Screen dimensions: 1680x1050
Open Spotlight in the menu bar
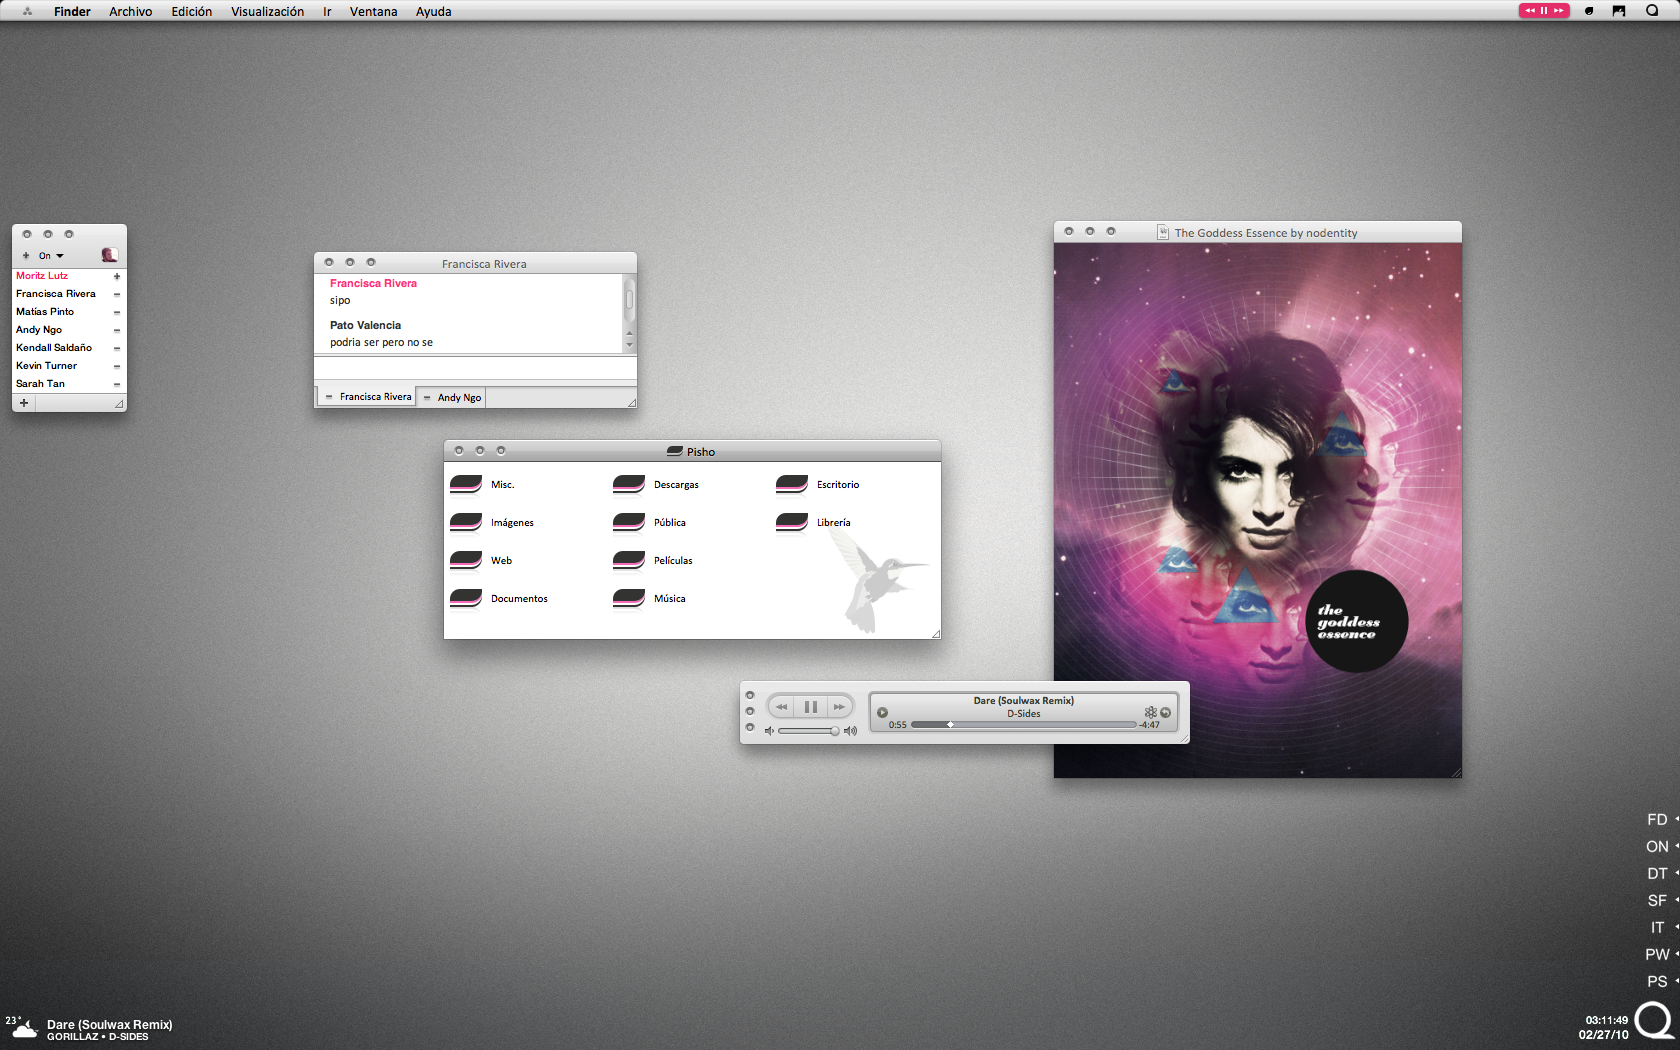click(x=1652, y=11)
